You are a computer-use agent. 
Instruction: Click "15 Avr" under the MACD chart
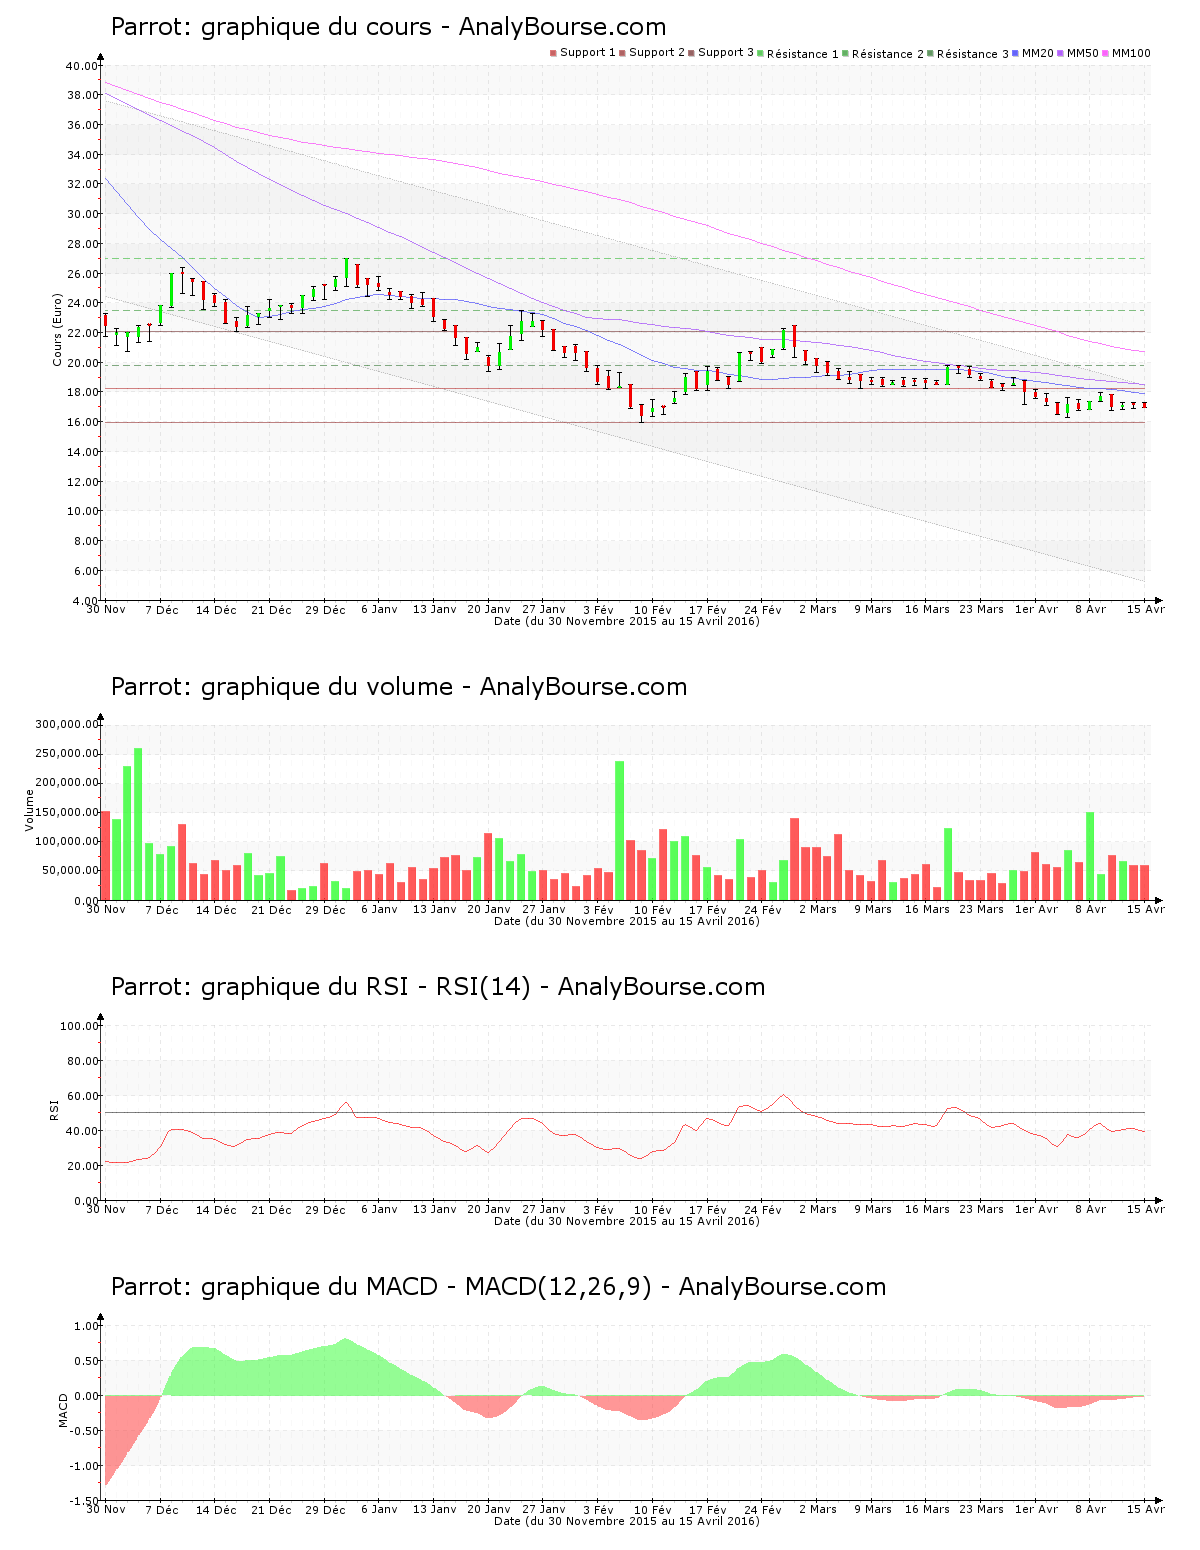click(1146, 1509)
